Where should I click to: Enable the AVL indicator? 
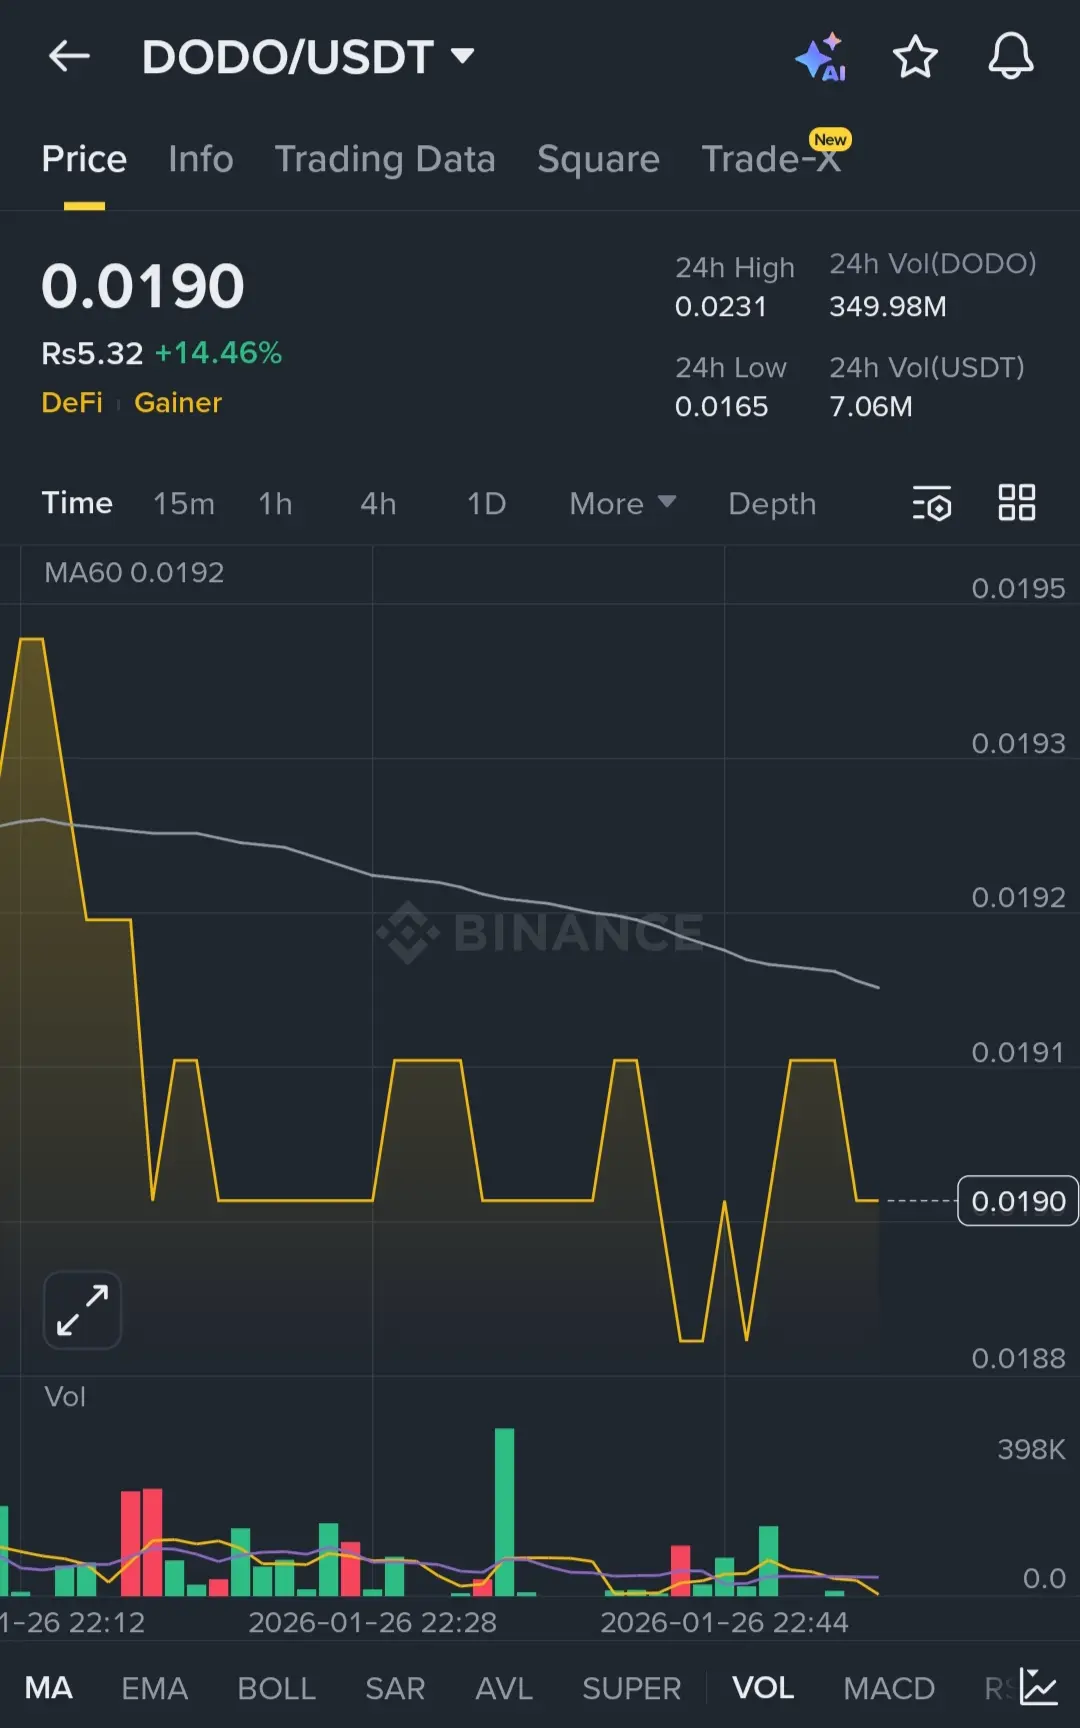pos(504,1688)
